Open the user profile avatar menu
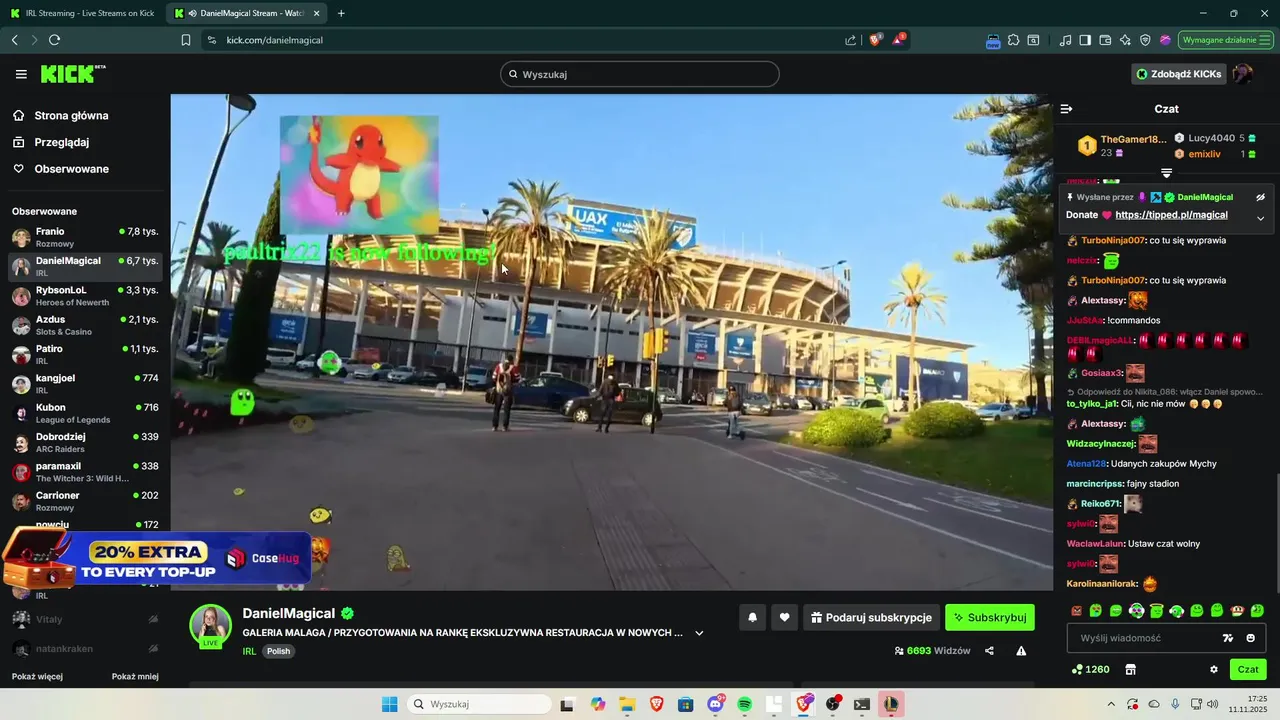Image resolution: width=1280 pixels, height=720 pixels. click(x=1242, y=74)
